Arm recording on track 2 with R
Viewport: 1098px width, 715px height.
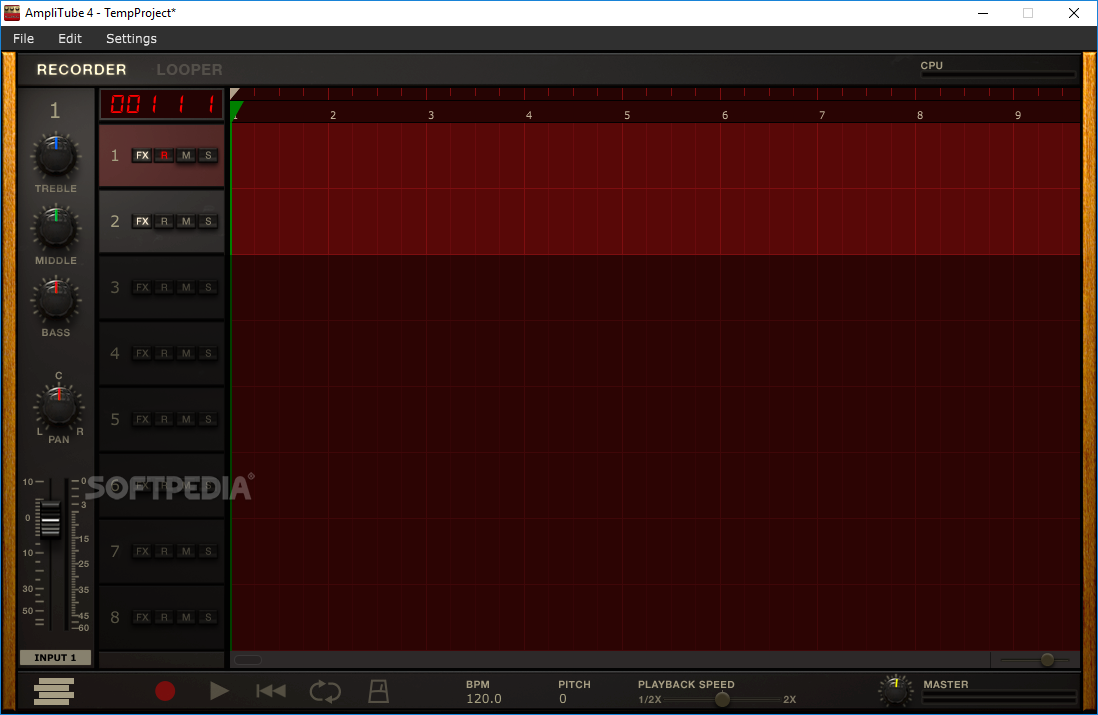point(164,221)
